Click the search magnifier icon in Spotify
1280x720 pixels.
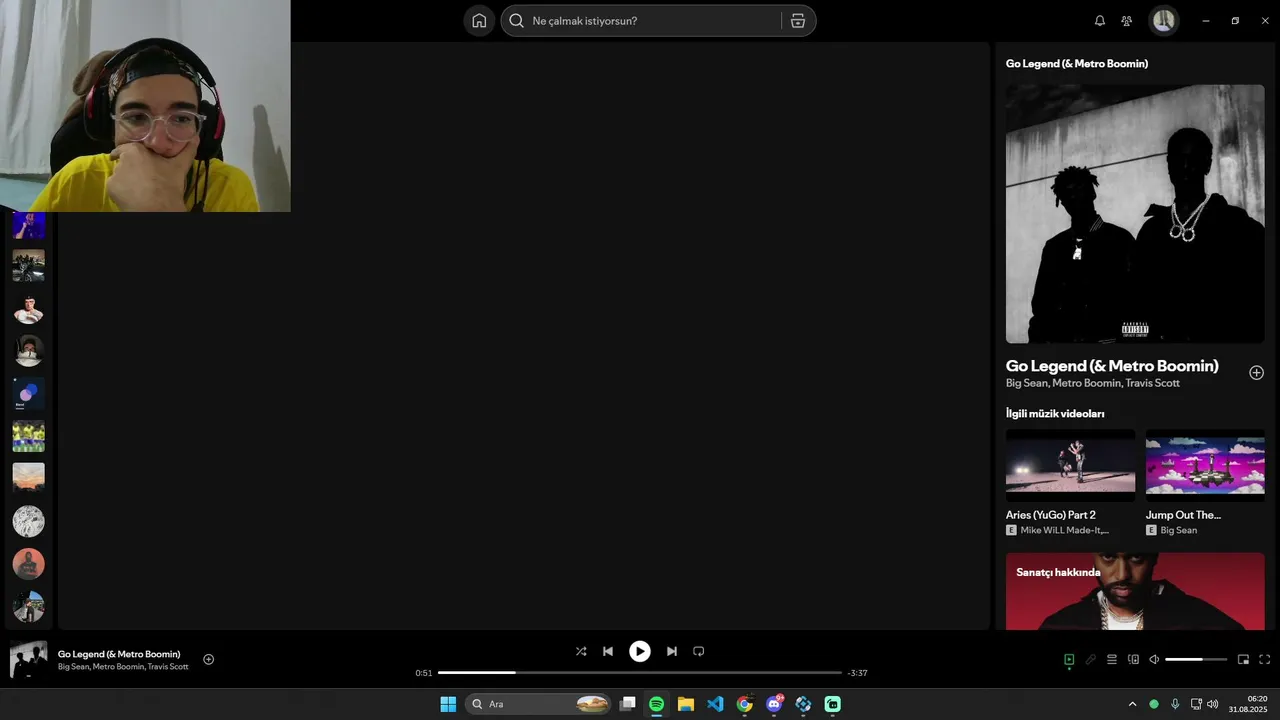(x=517, y=21)
